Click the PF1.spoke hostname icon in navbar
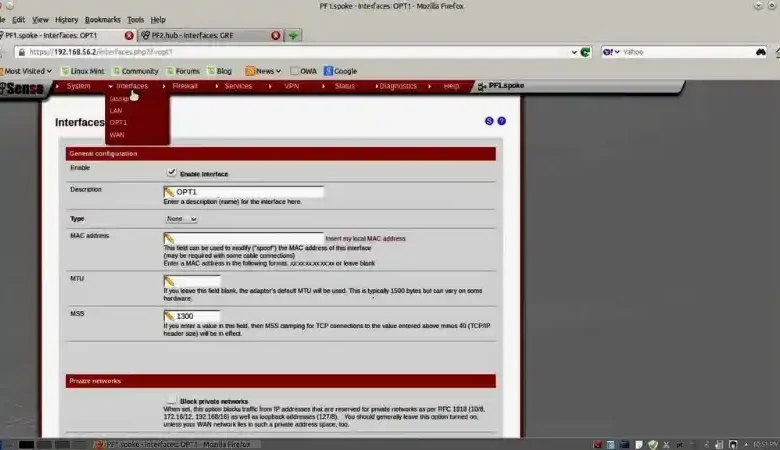The height and width of the screenshot is (450, 780). [482, 87]
